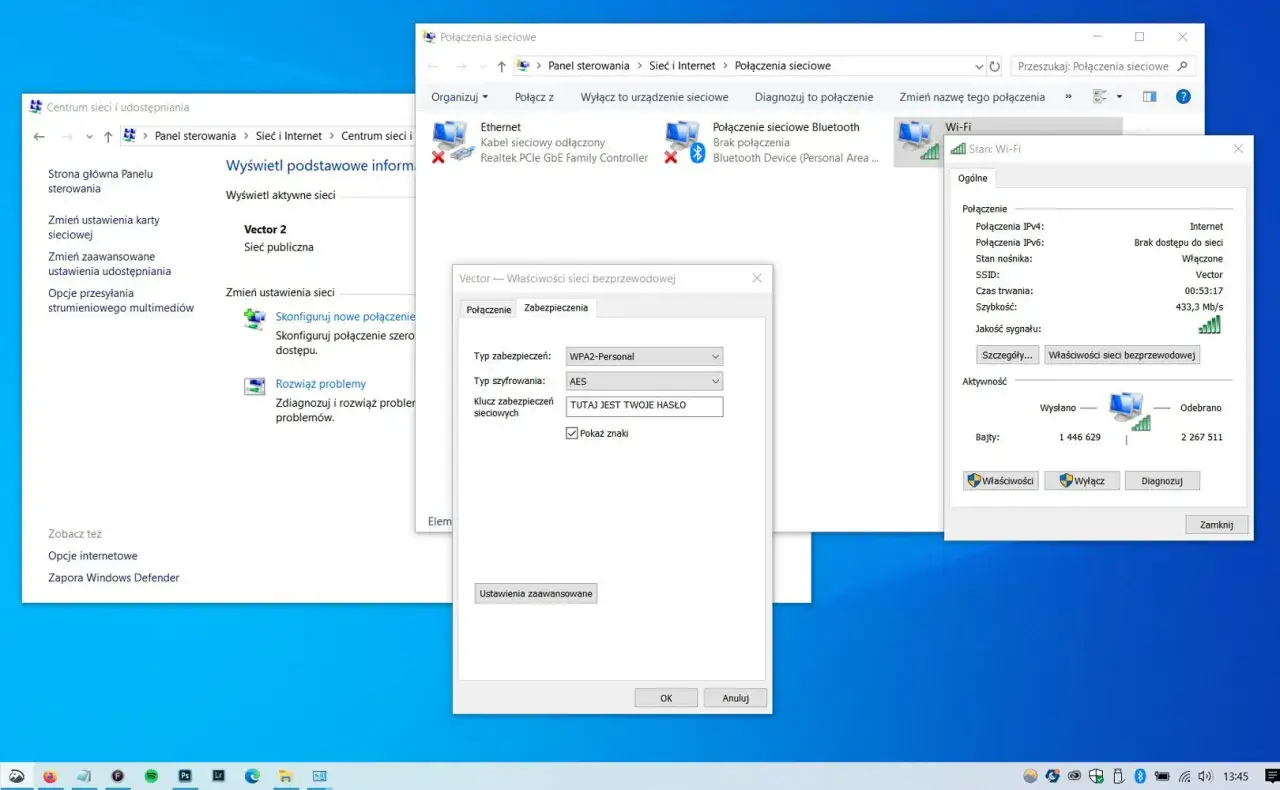Click the help question mark in Połączenia sieciowe
1280x790 pixels.
[1183, 97]
